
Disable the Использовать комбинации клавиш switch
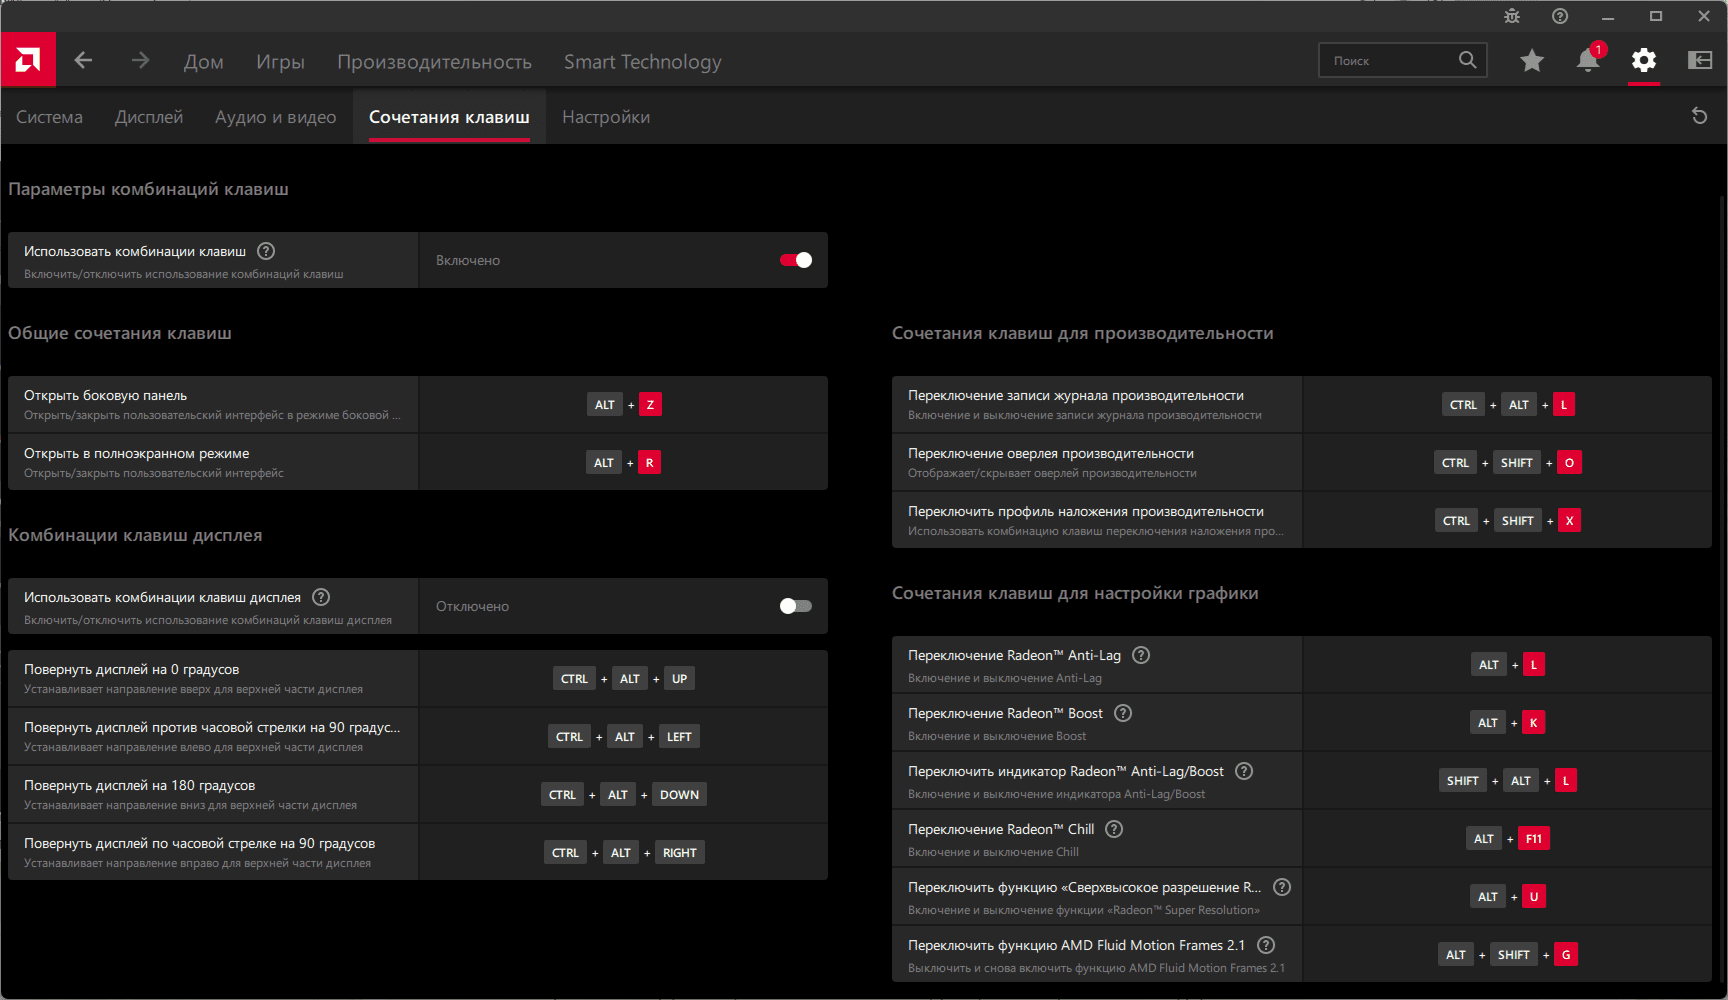(796, 260)
